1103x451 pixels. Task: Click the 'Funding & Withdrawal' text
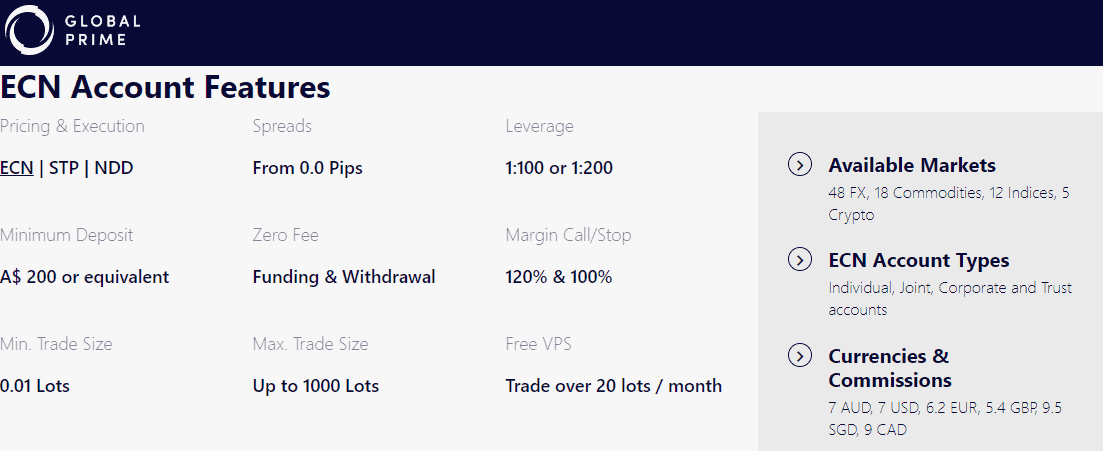(x=344, y=277)
